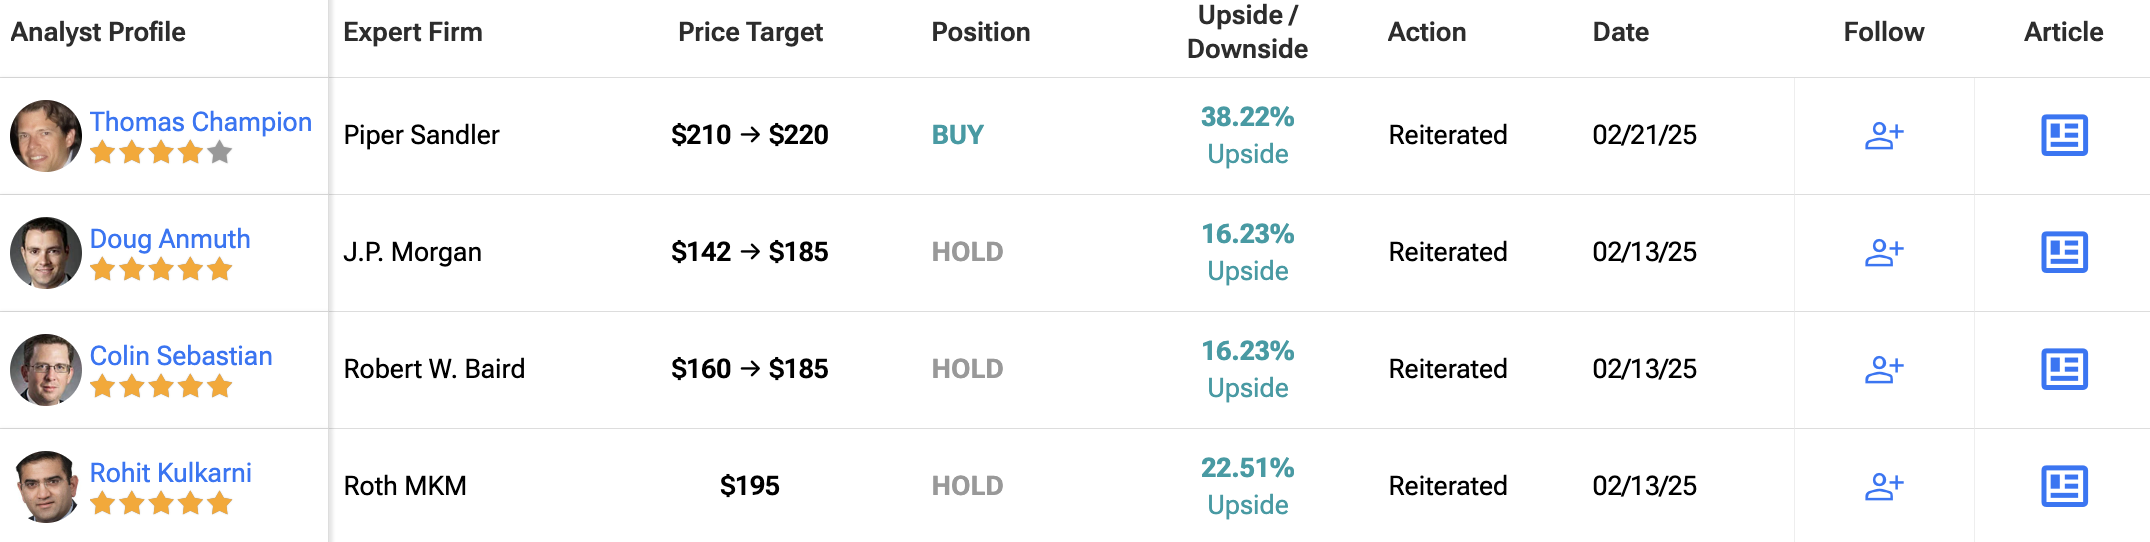Screen dimensions: 2150x542
Task: Click Doug Anmuth's star rating
Action: (x=161, y=270)
